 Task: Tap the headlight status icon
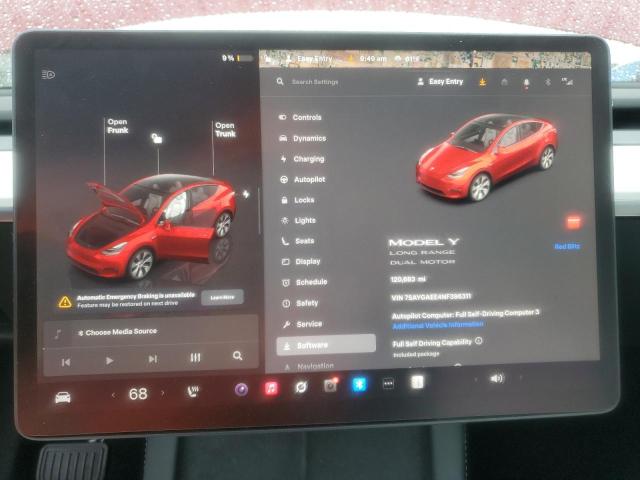48,75
